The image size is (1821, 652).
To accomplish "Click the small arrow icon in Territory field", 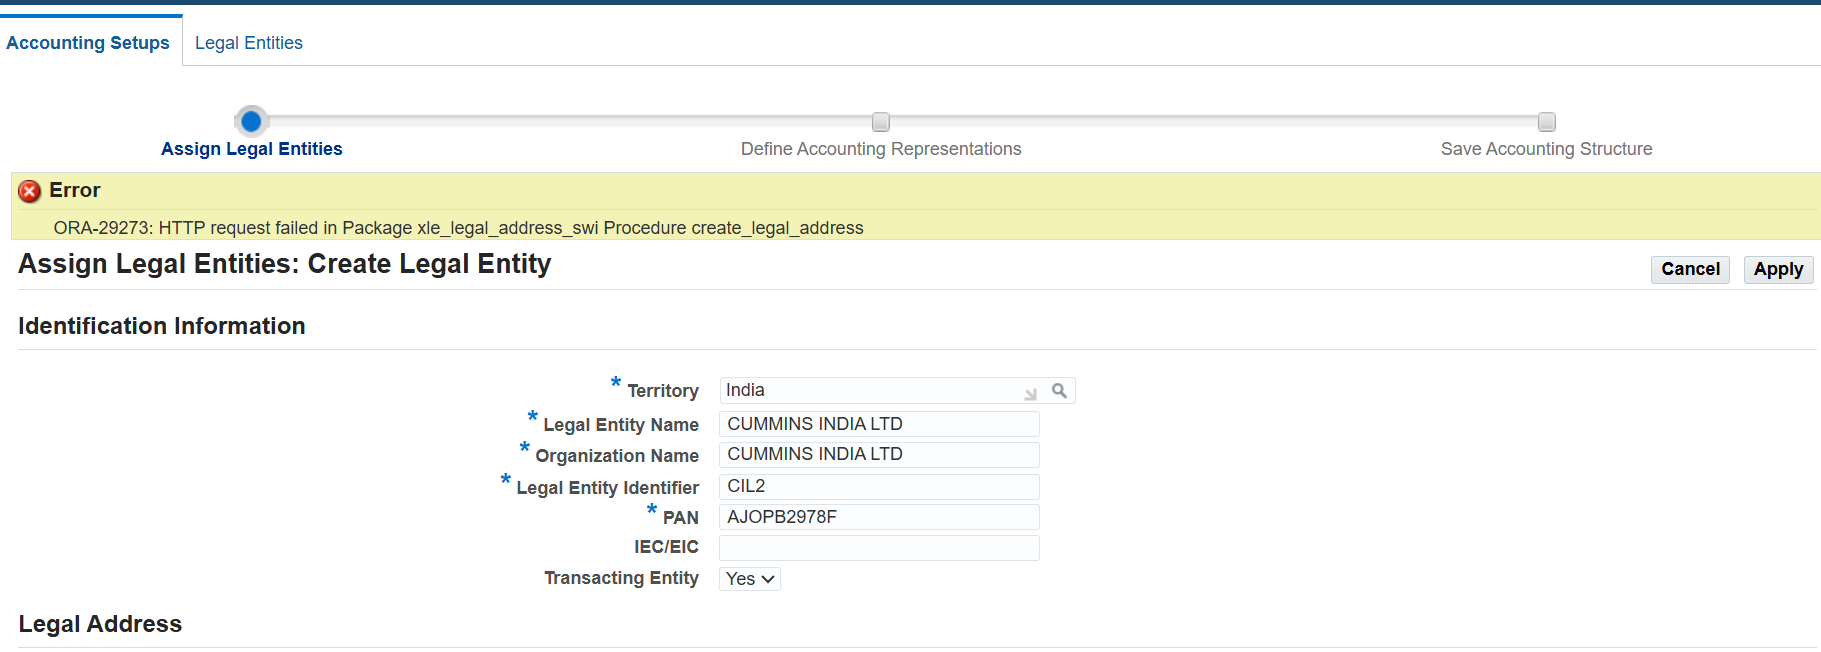I will click(1030, 394).
